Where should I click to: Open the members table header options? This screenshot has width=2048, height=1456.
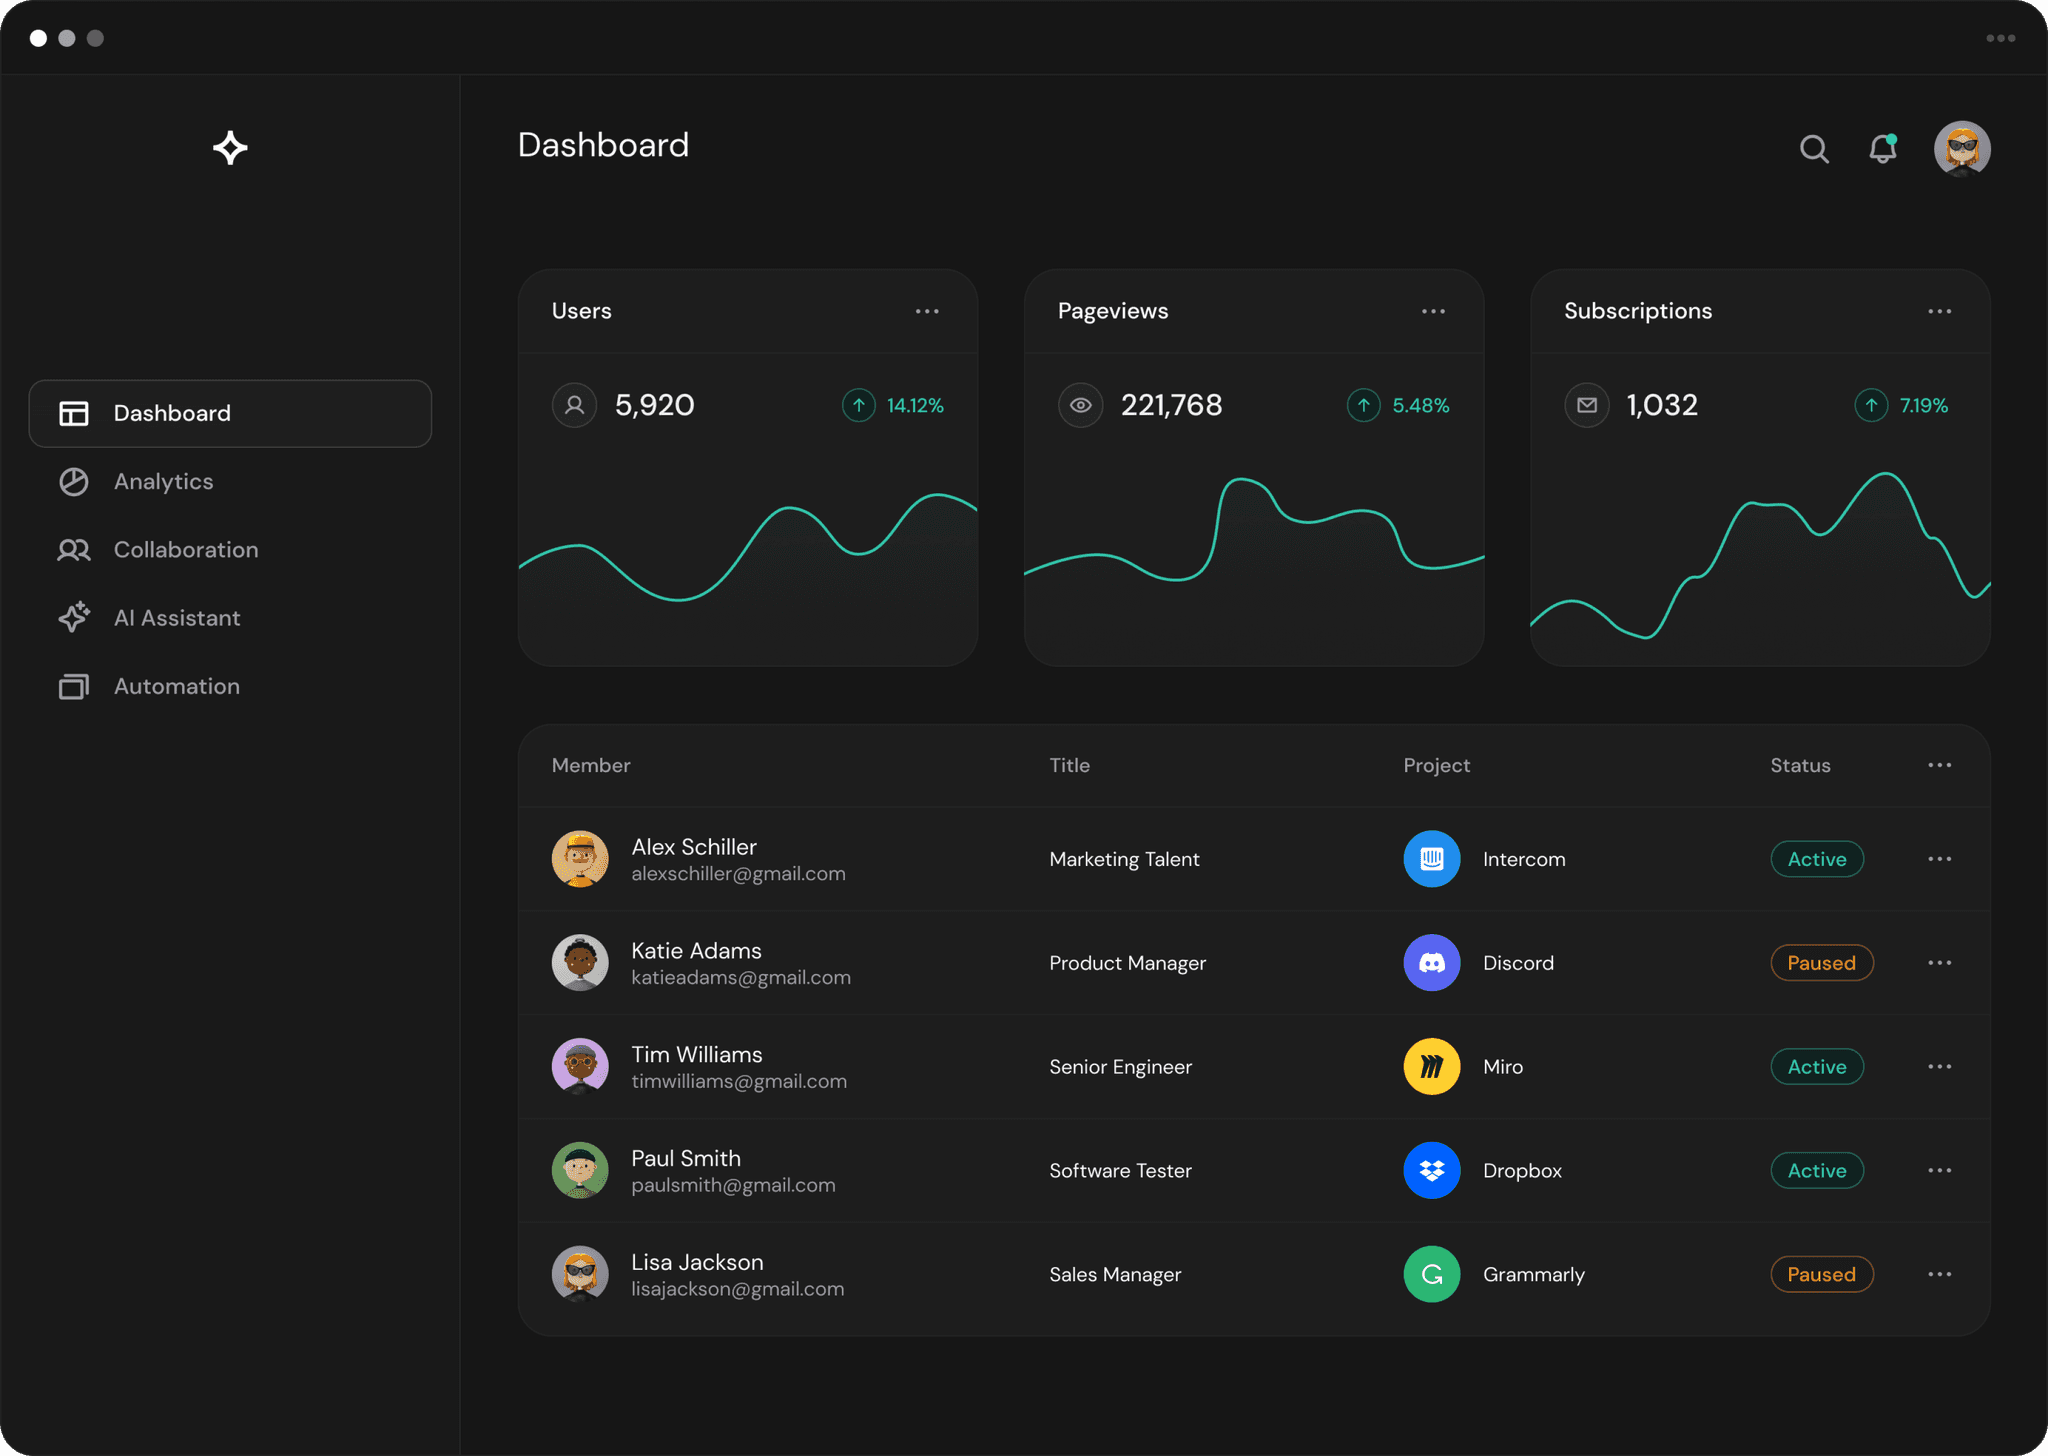[x=1939, y=765]
